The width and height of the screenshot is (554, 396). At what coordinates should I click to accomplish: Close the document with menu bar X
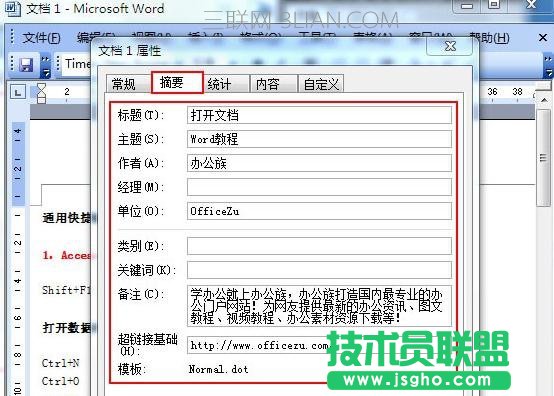tap(543, 37)
